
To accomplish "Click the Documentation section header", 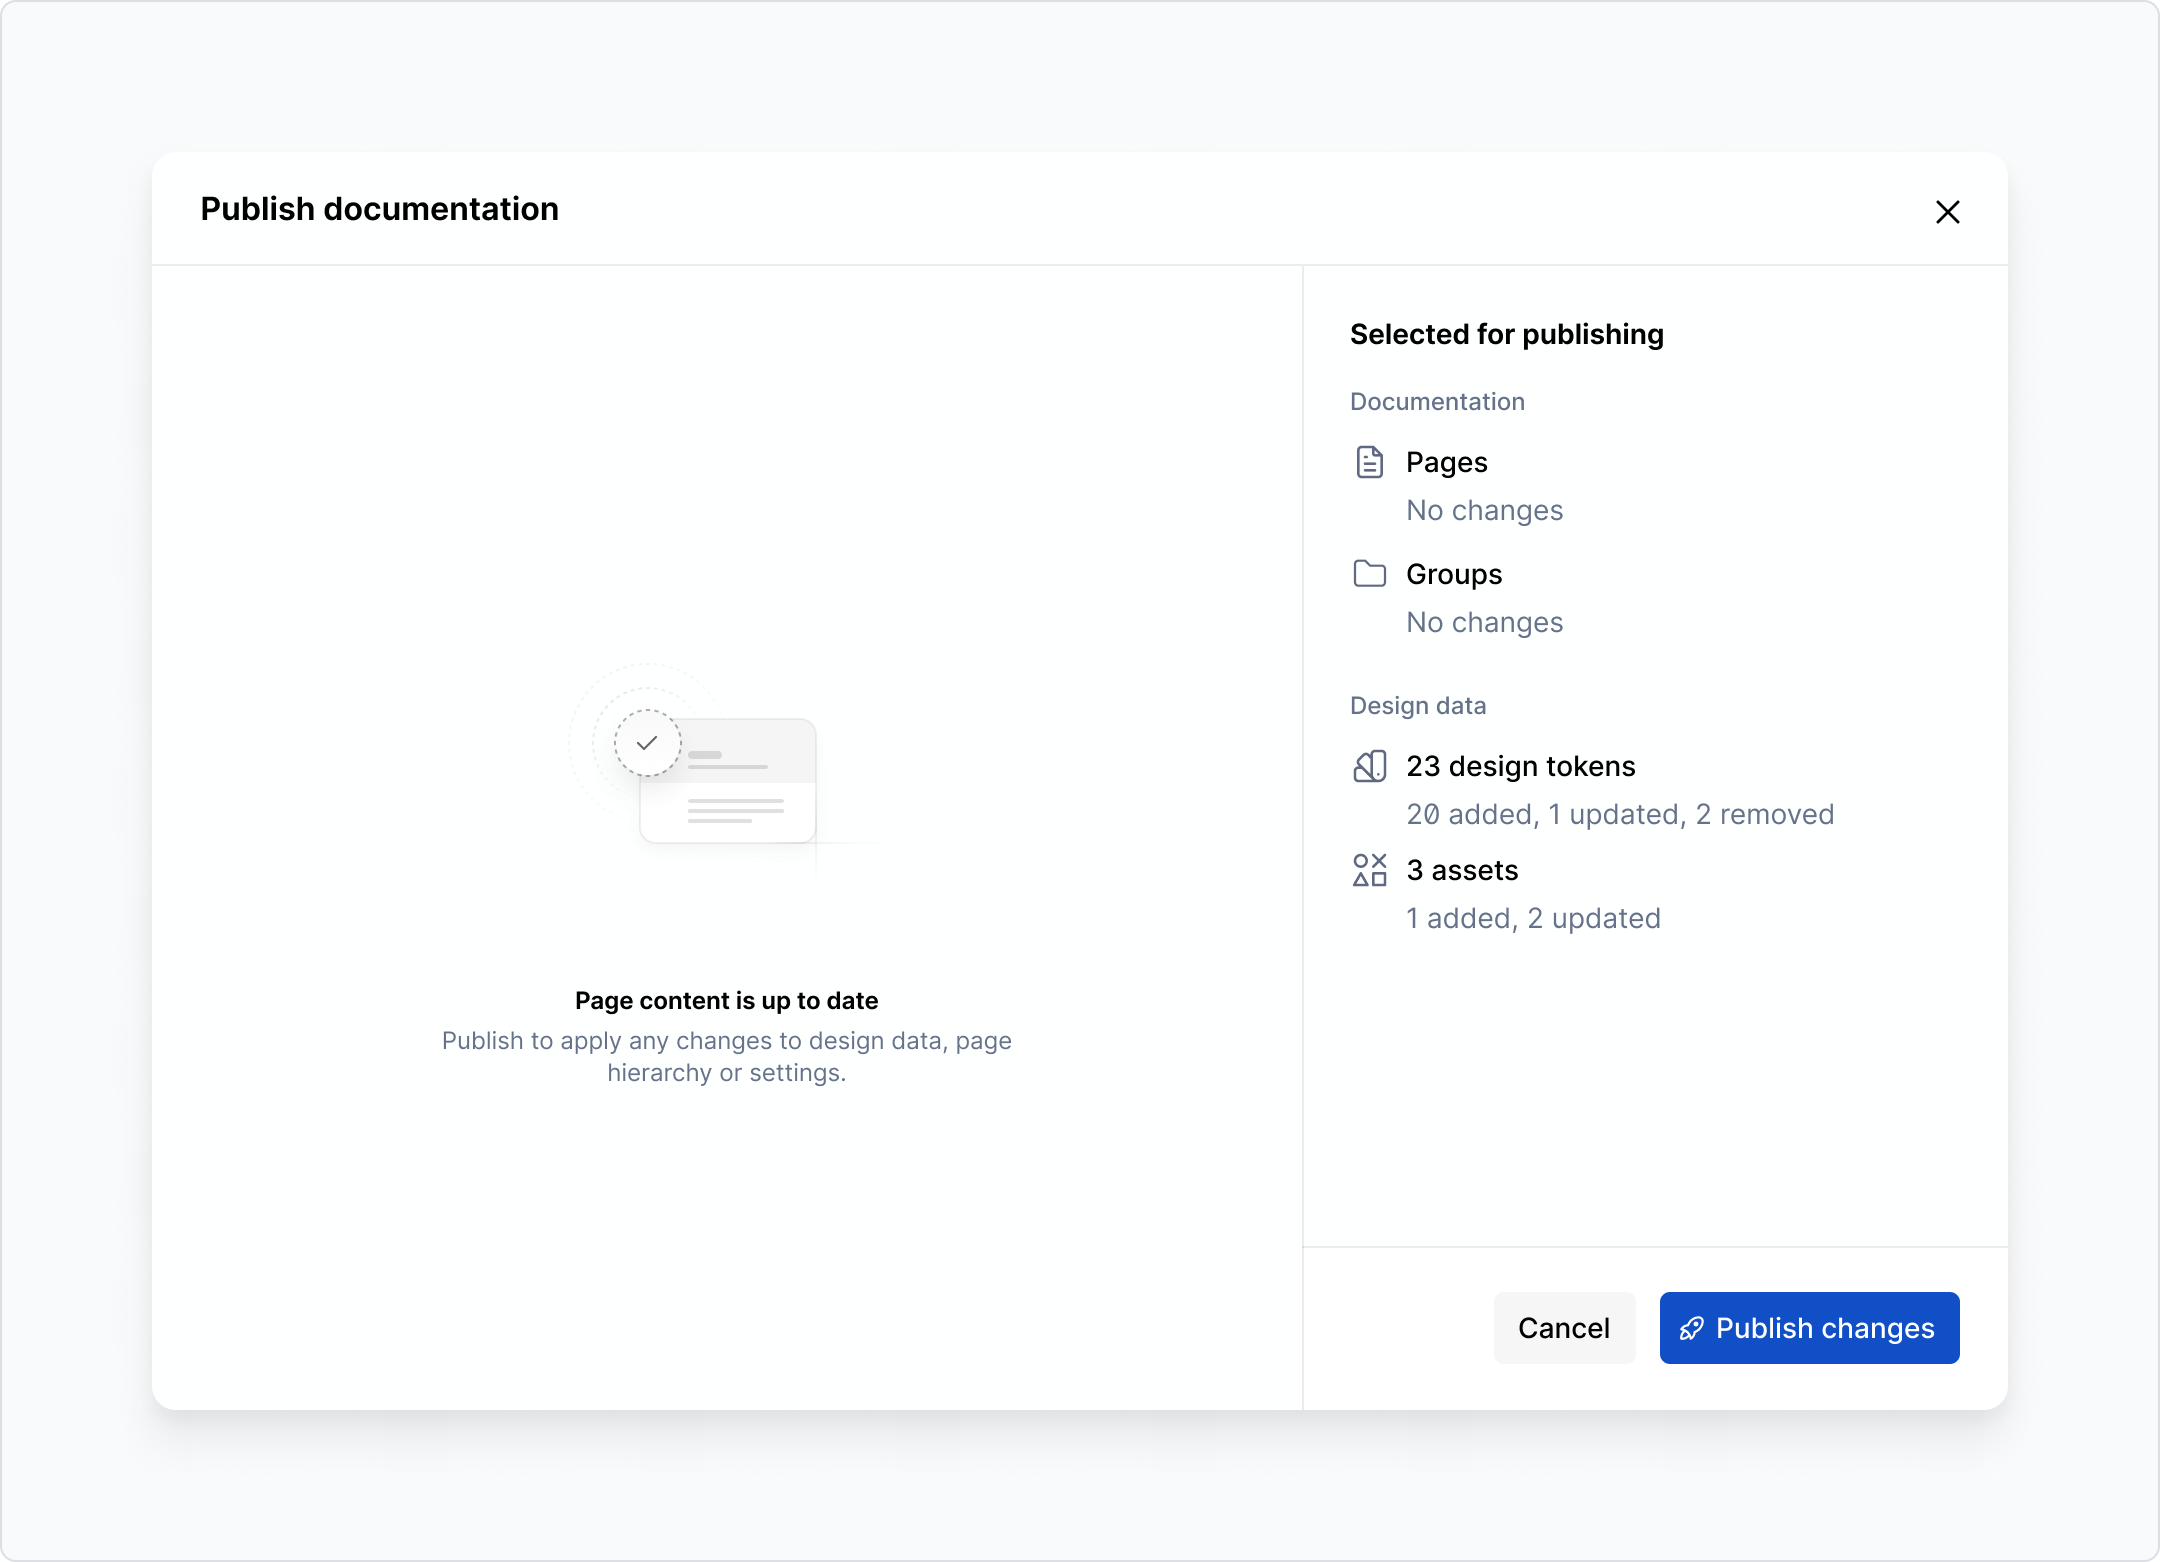I will pyautogui.click(x=1437, y=401).
